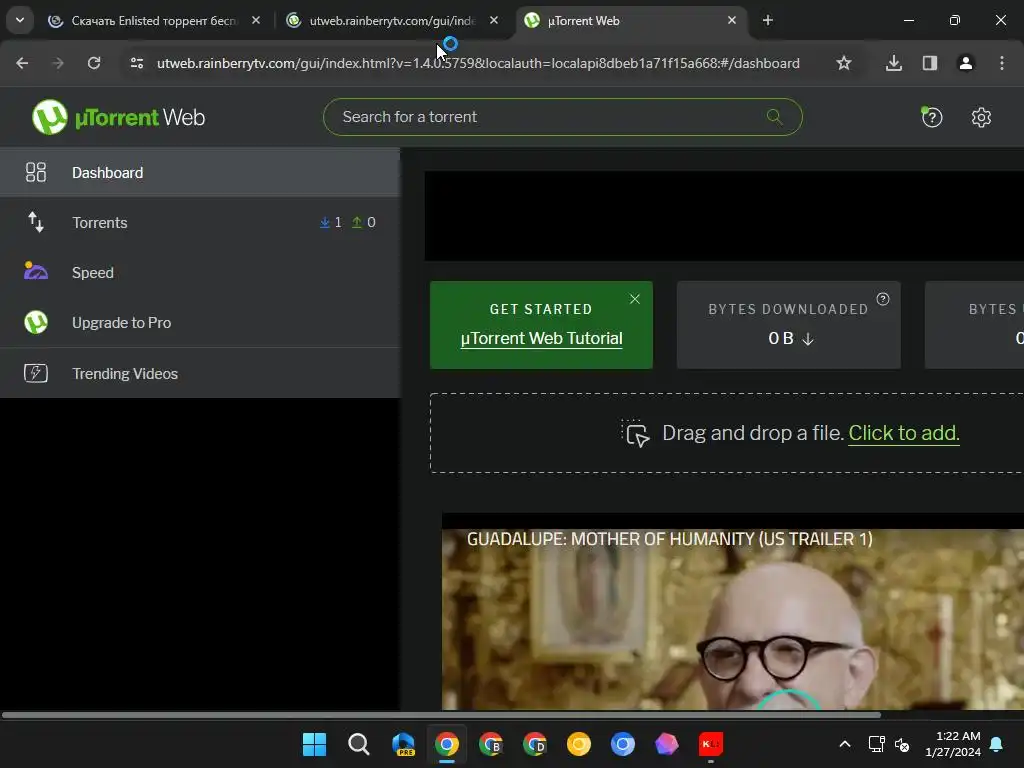
Task: Open the Chrome three-dot menu
Action: [x=1002, y=63]
